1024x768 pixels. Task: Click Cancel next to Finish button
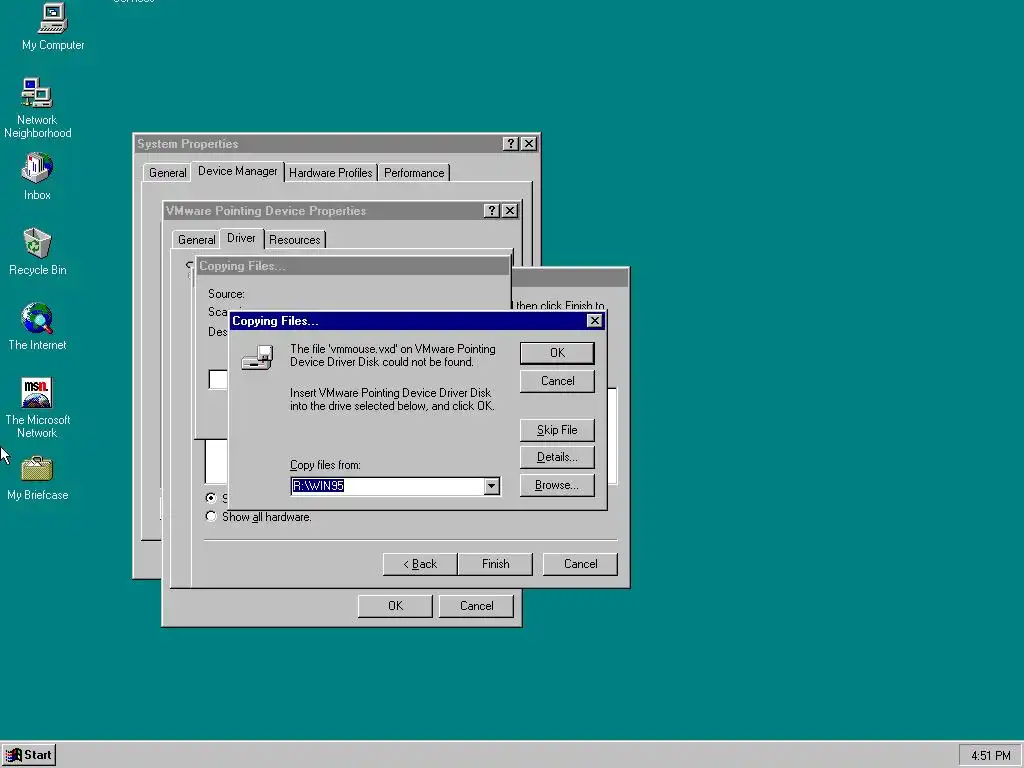coord(580,564)
